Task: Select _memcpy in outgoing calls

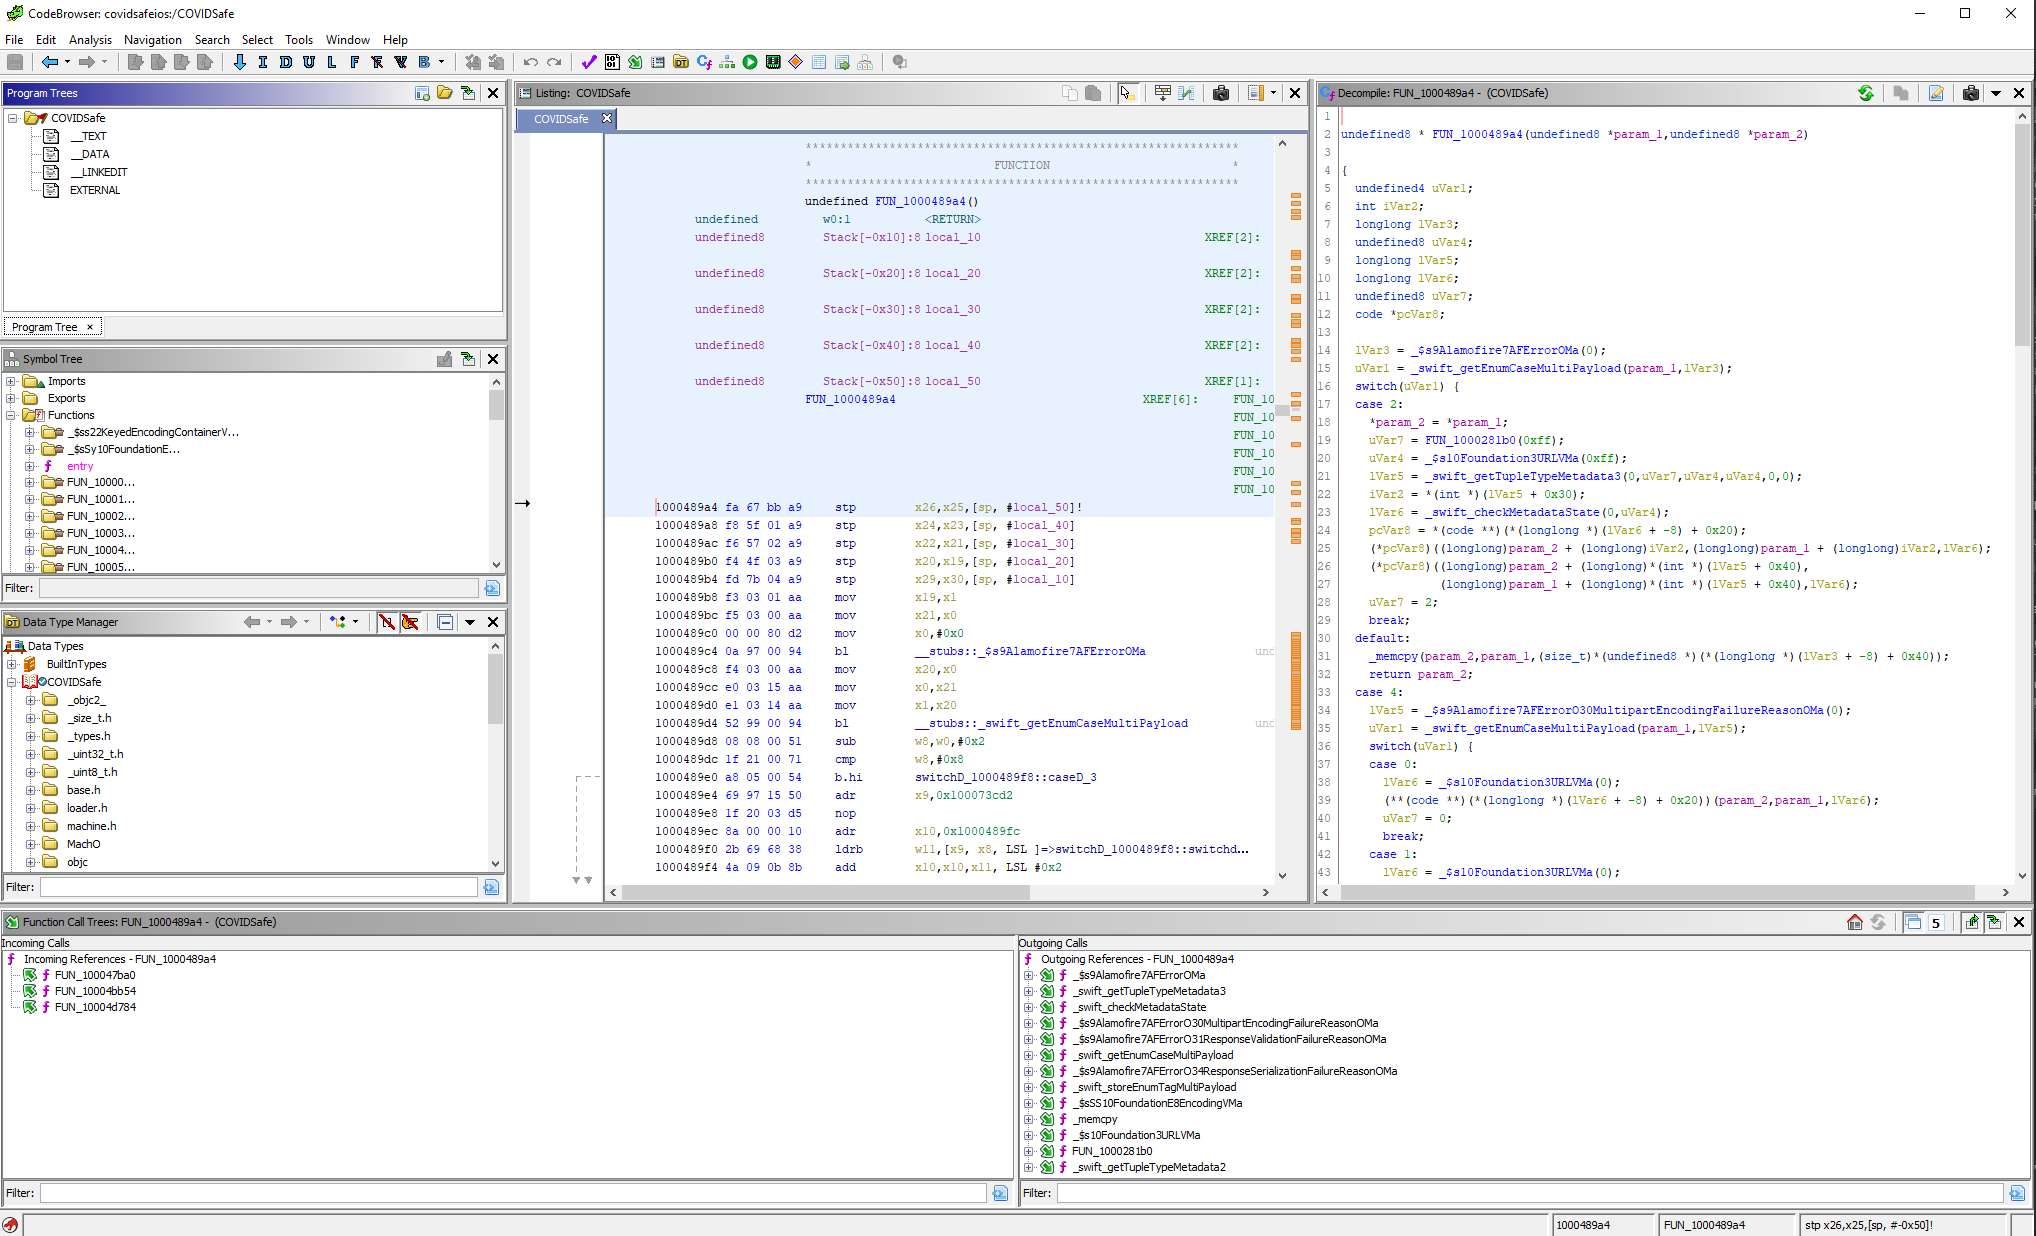Action: coord(1097,1119)
